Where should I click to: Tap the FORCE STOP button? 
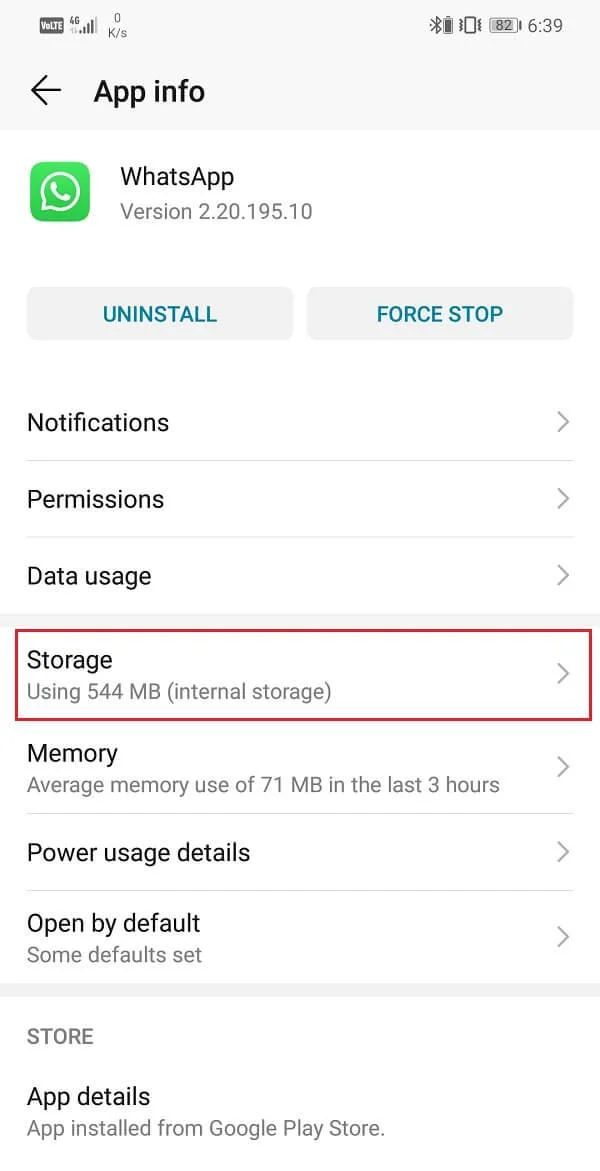coord(440,313)
